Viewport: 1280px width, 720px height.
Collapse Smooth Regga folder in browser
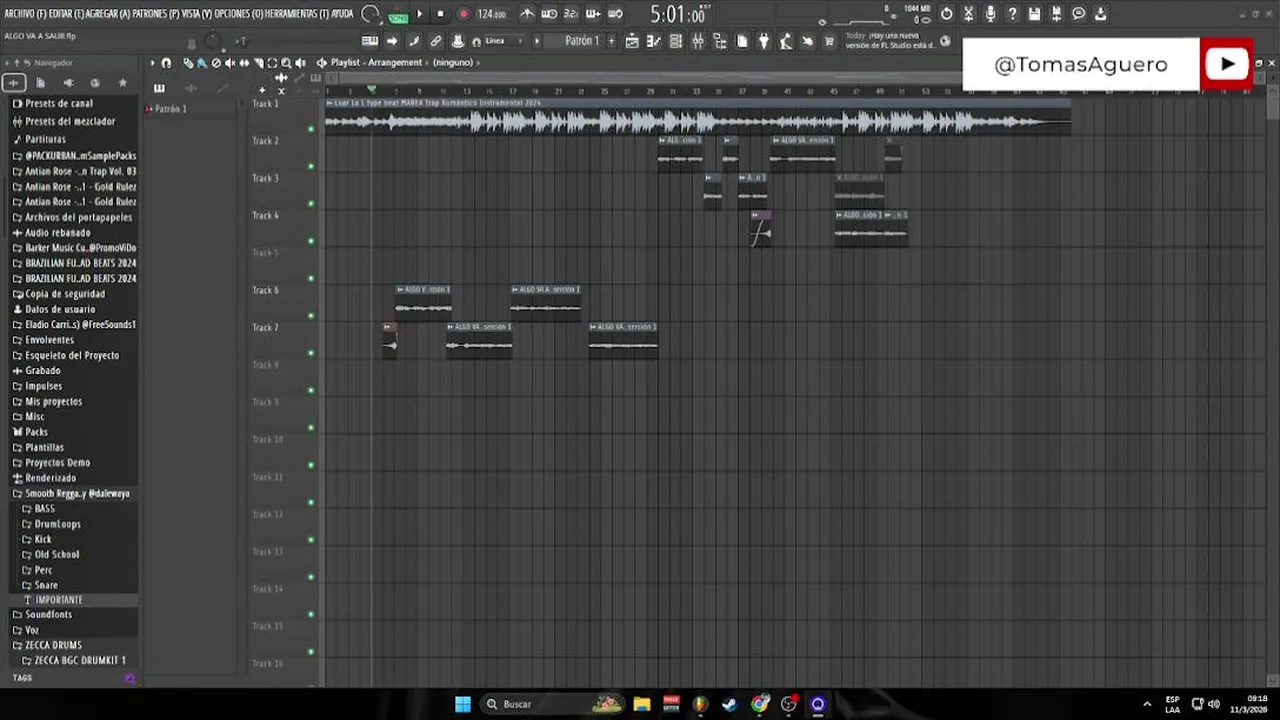(x=71, y=493)
